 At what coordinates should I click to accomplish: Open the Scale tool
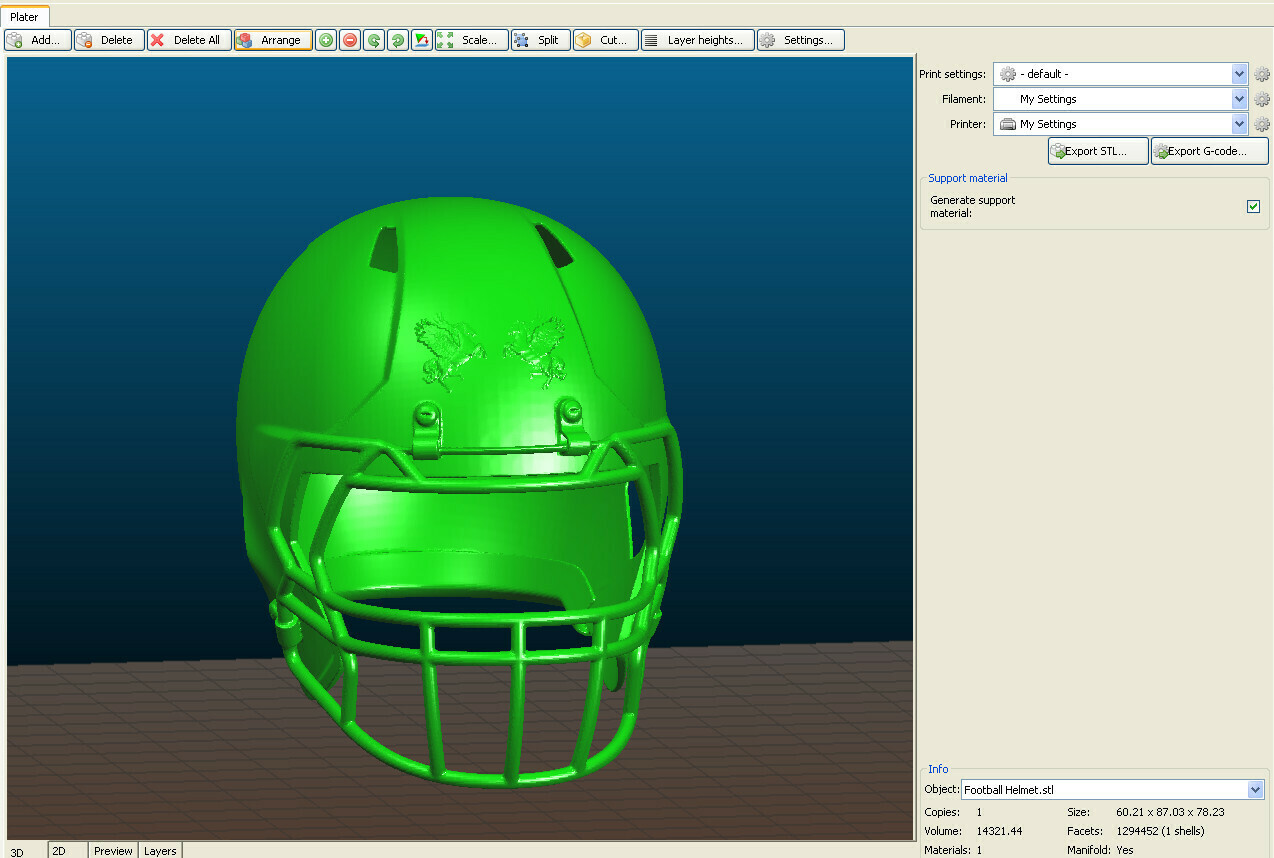470,40
